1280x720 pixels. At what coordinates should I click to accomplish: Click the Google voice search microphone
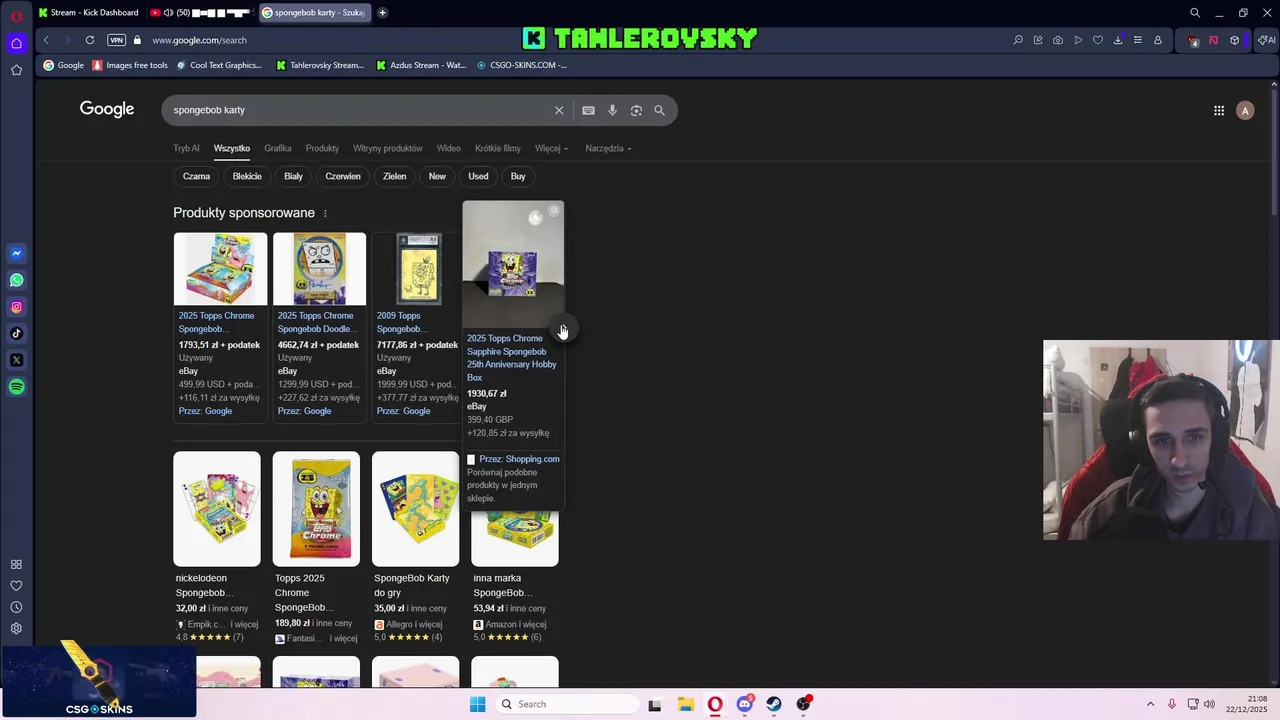tap(612, 110)
